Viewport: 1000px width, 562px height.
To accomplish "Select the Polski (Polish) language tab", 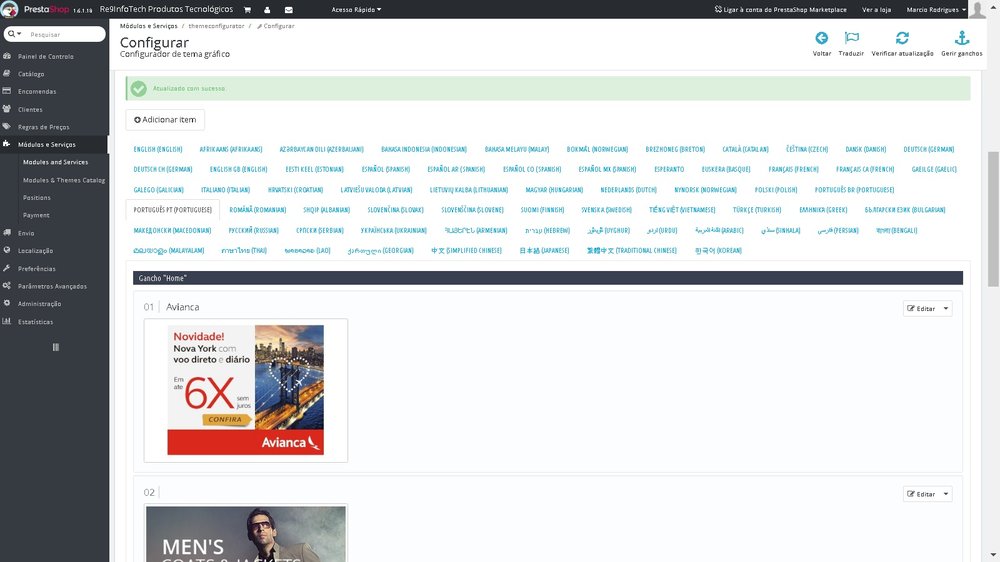I will [x=776, y=189].
